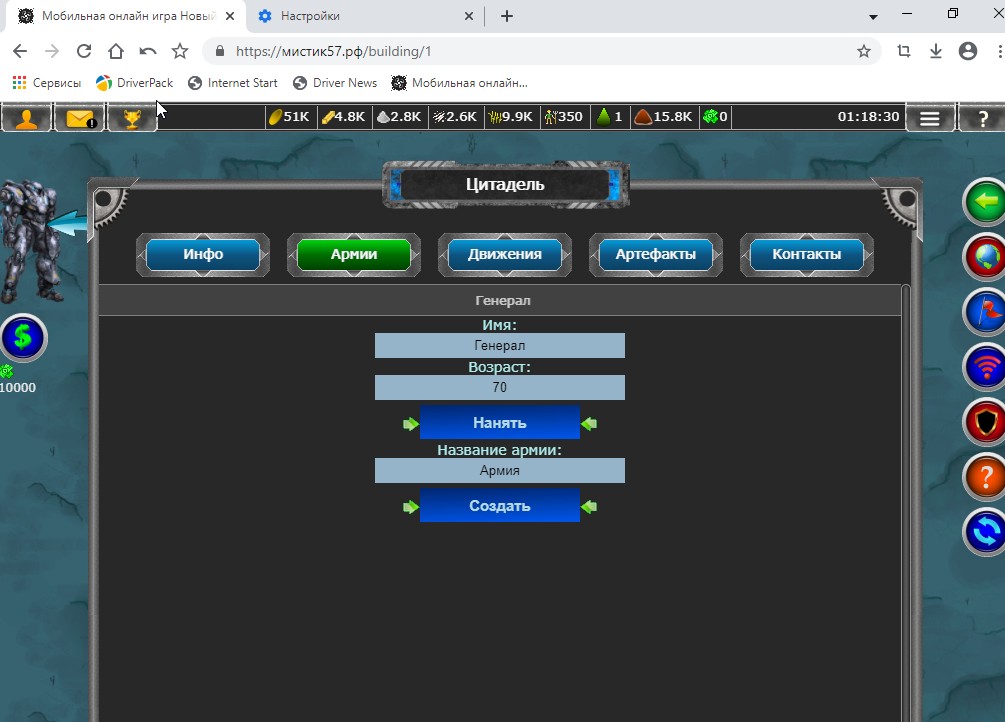Click the red flag round icon
The width and height of the screenshot is (1005, 722).
(x=985, y=313)
